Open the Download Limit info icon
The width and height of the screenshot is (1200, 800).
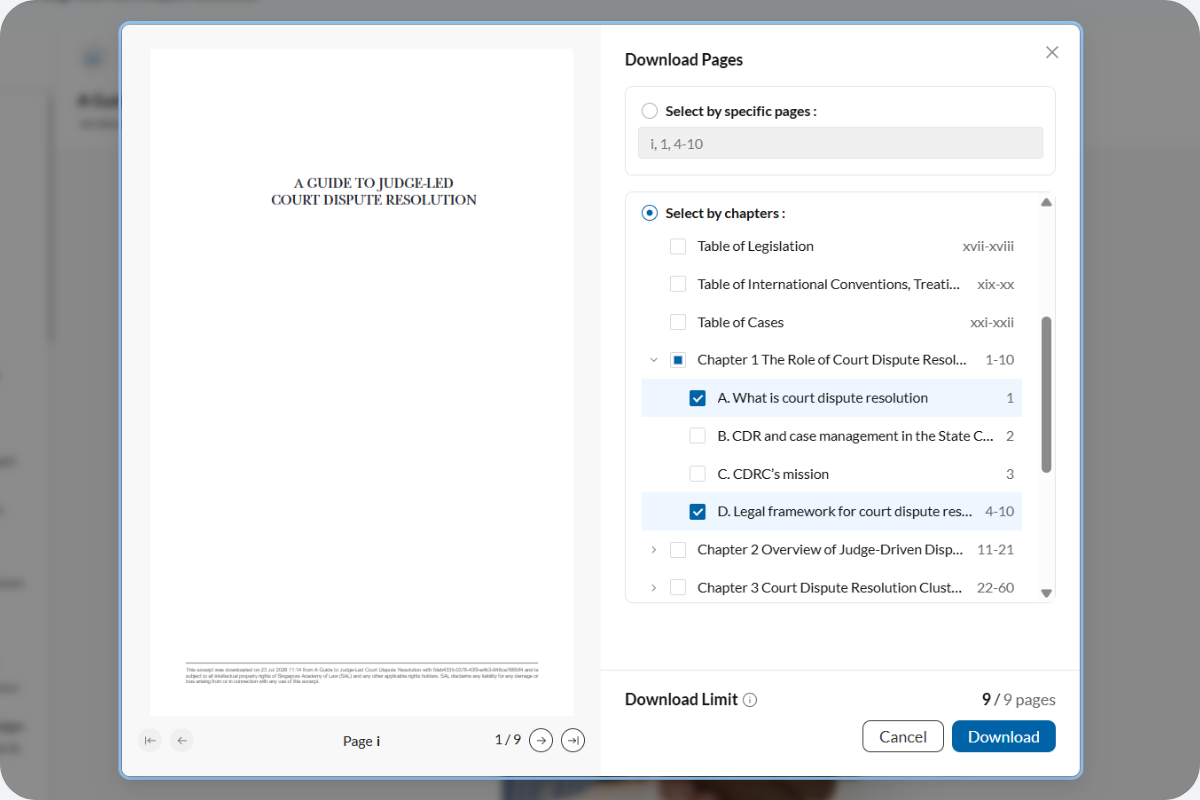click(750, 700)
